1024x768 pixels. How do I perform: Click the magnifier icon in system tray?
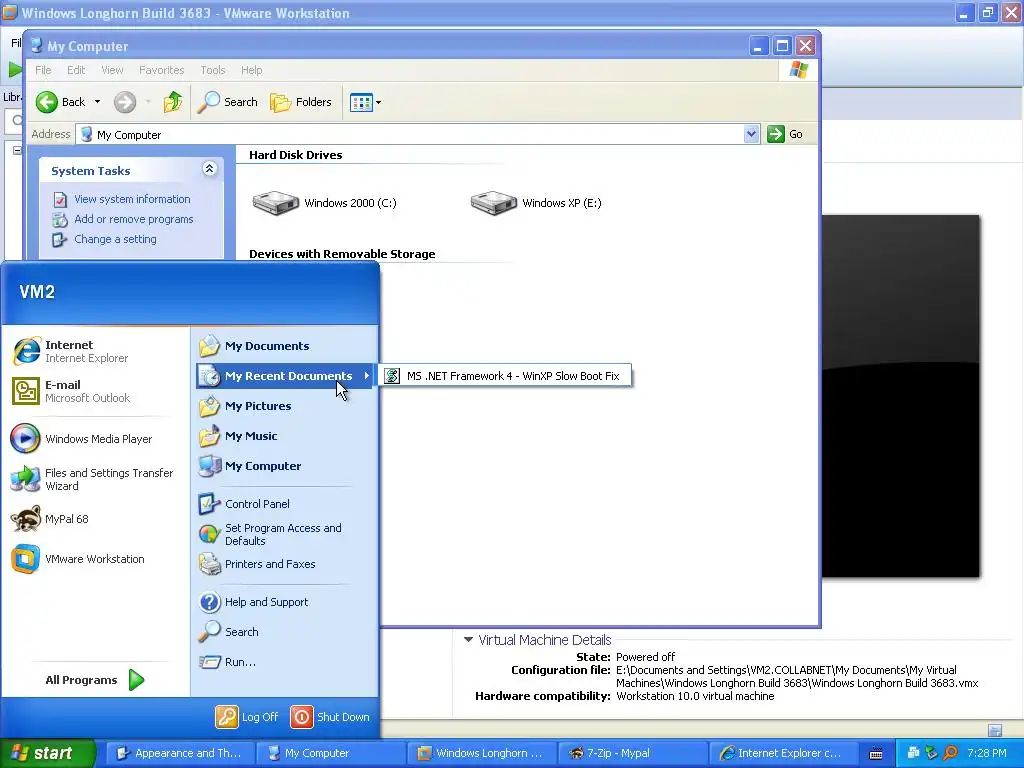(x=950, y=753)
